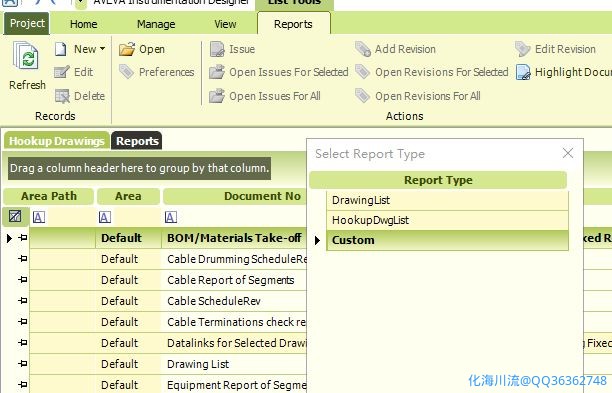Viewport: 612px width, 393px height.
Task: Click the Preferences button label
Action: tap(167, 72)
